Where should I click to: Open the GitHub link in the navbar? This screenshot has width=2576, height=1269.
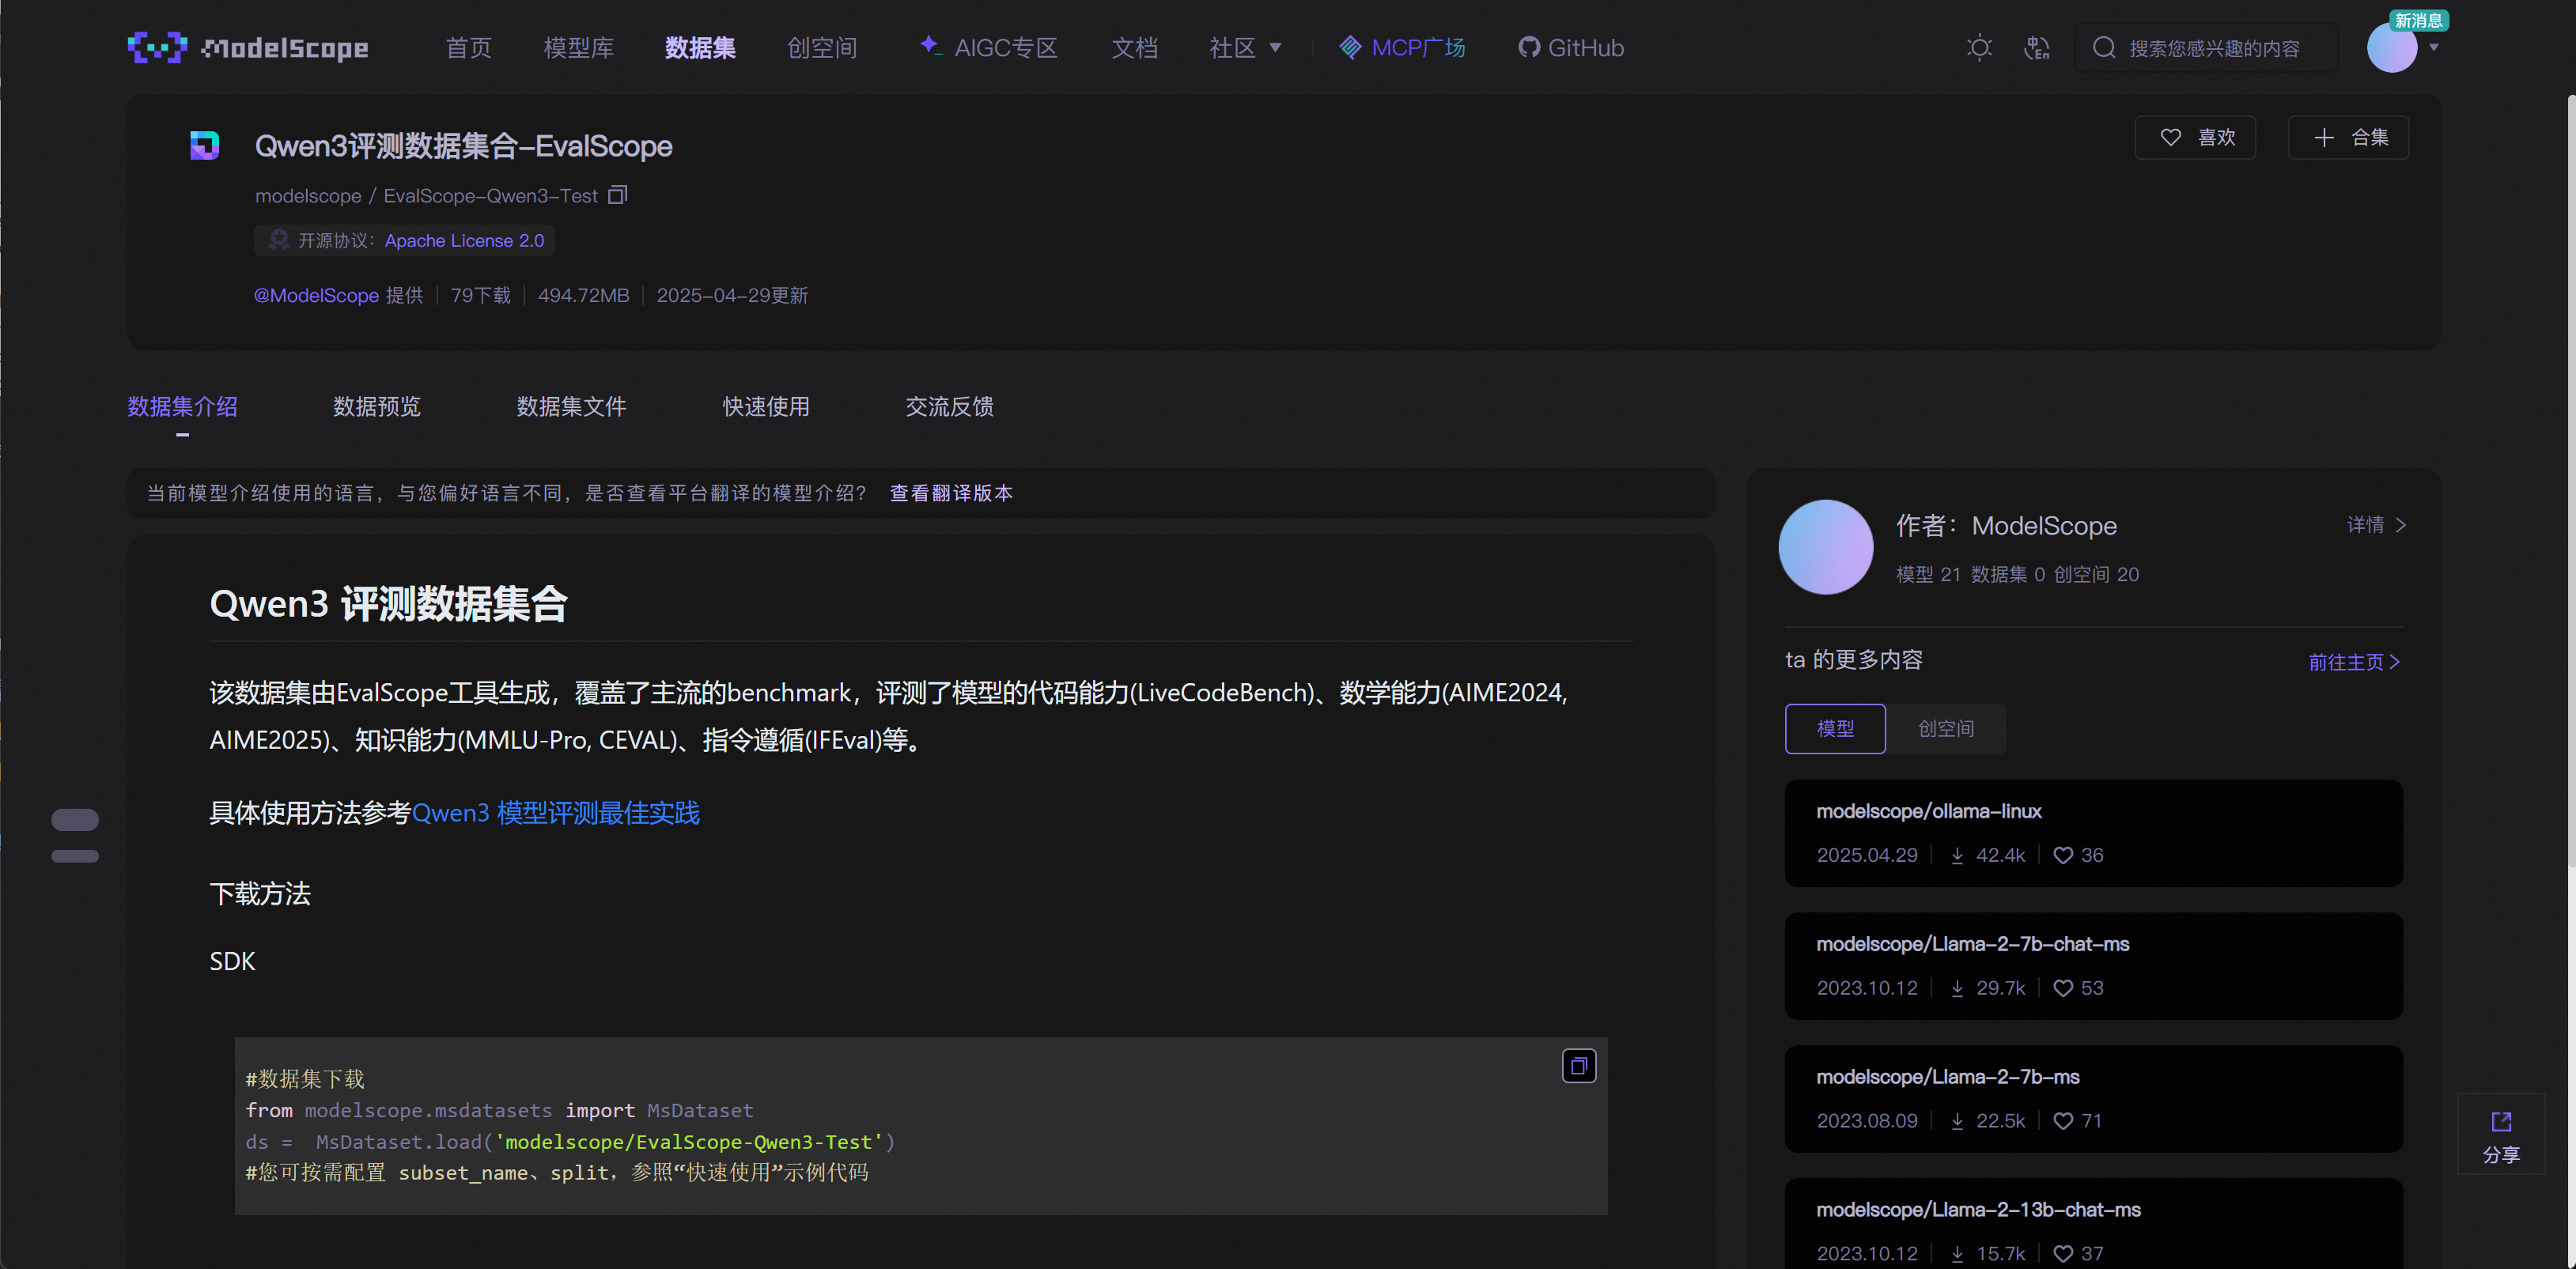(1571, 48)
